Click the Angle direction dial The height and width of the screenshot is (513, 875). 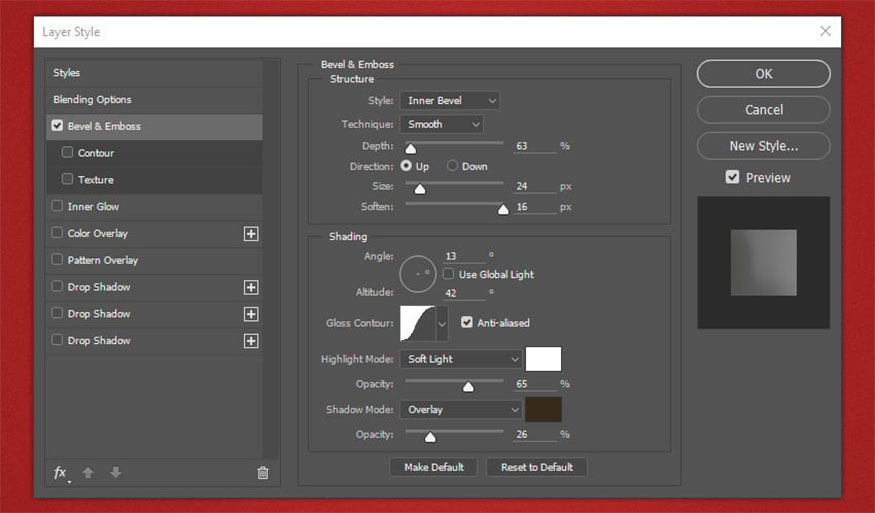point(417,273)
